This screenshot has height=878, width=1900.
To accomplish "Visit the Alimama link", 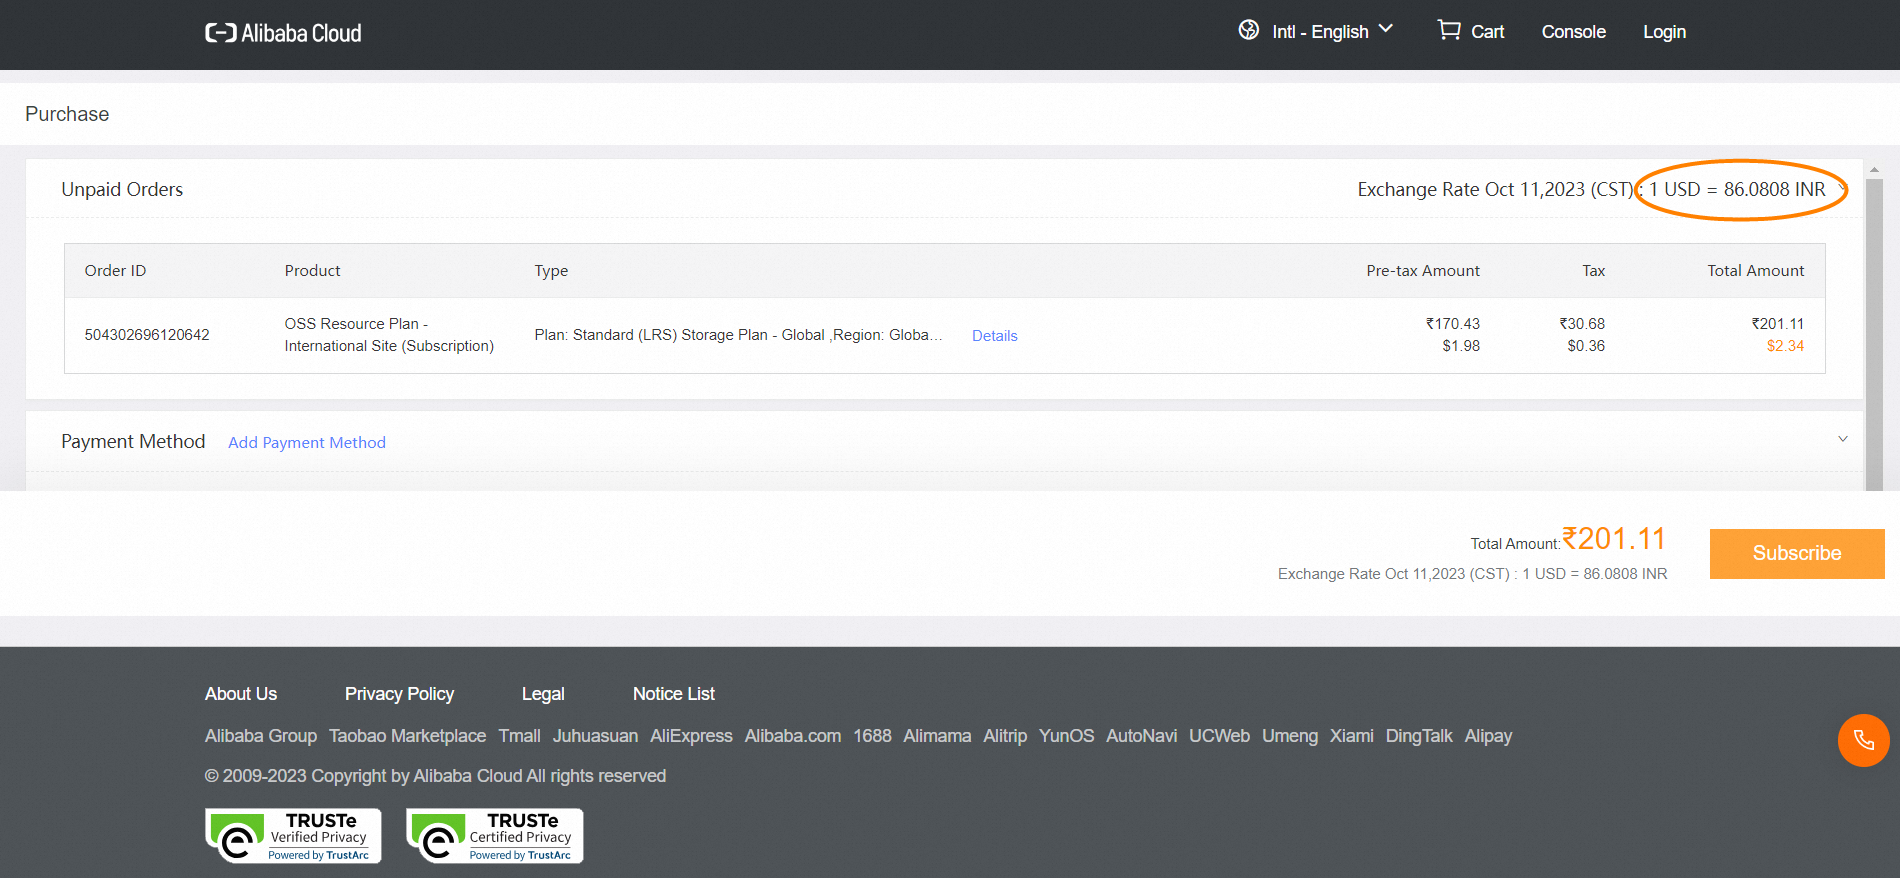I will [937, 736].
